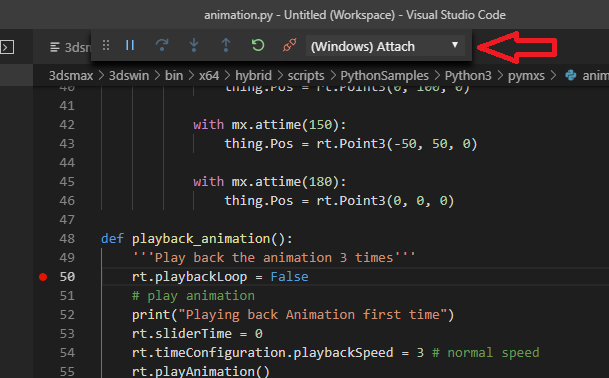The image size is (609, 378).
Task: Toggle the breakpoint on line 50
Action: point(43,277)
